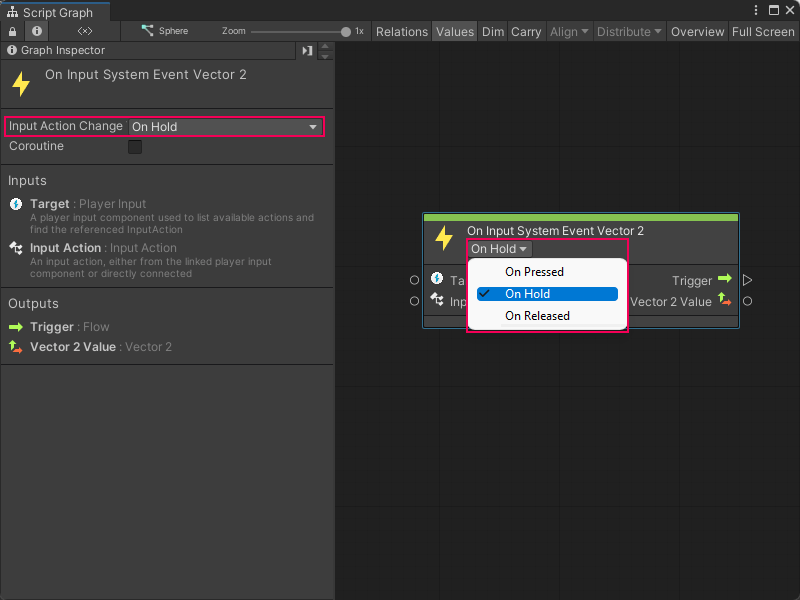Switch to the Script Graph tab

coord(55,10)
